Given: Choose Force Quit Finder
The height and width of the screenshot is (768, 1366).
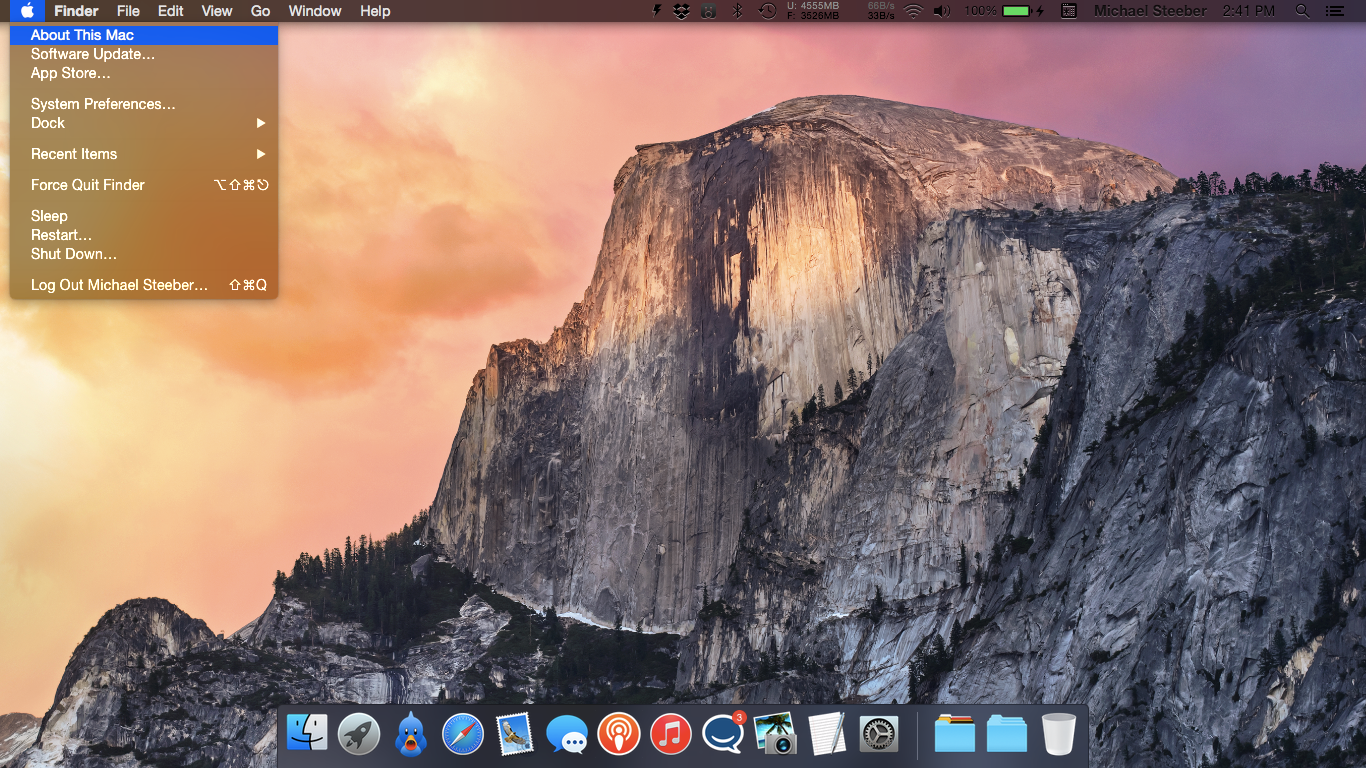Looking at the screenshot, I should pyautogui.click(x=86, y=185).
